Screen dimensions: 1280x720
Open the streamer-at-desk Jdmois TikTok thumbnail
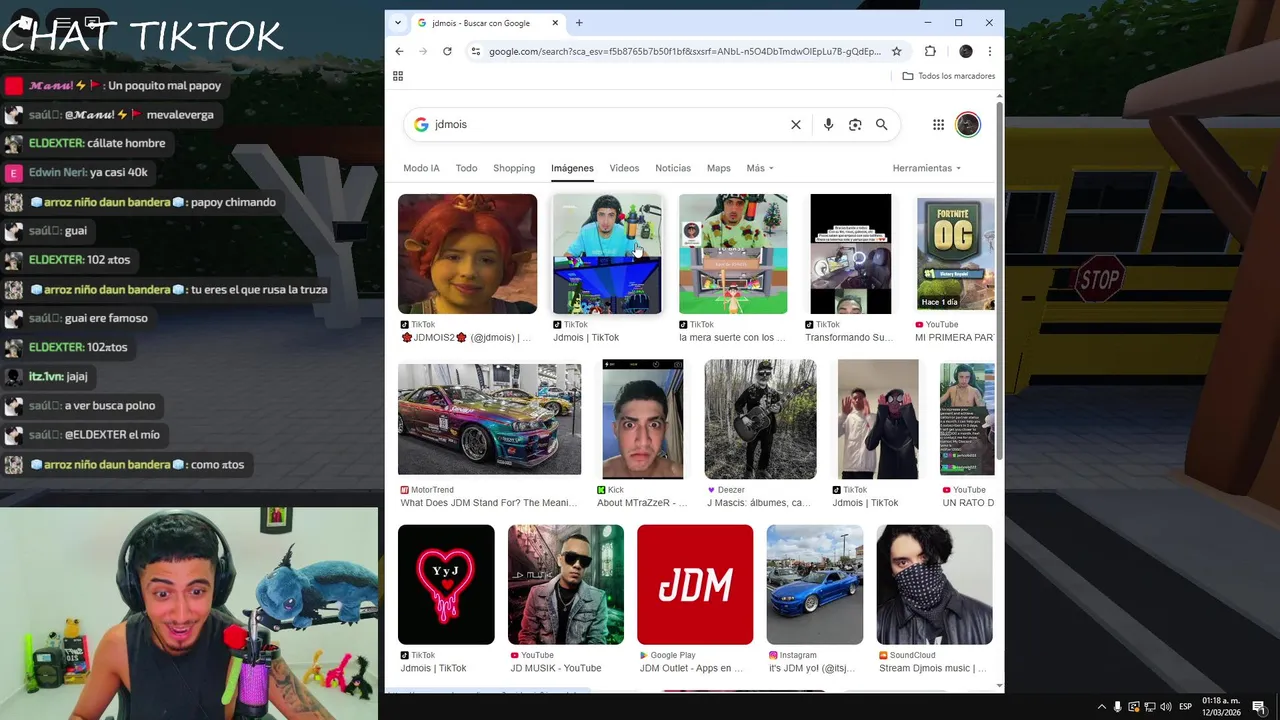point(607,254)
